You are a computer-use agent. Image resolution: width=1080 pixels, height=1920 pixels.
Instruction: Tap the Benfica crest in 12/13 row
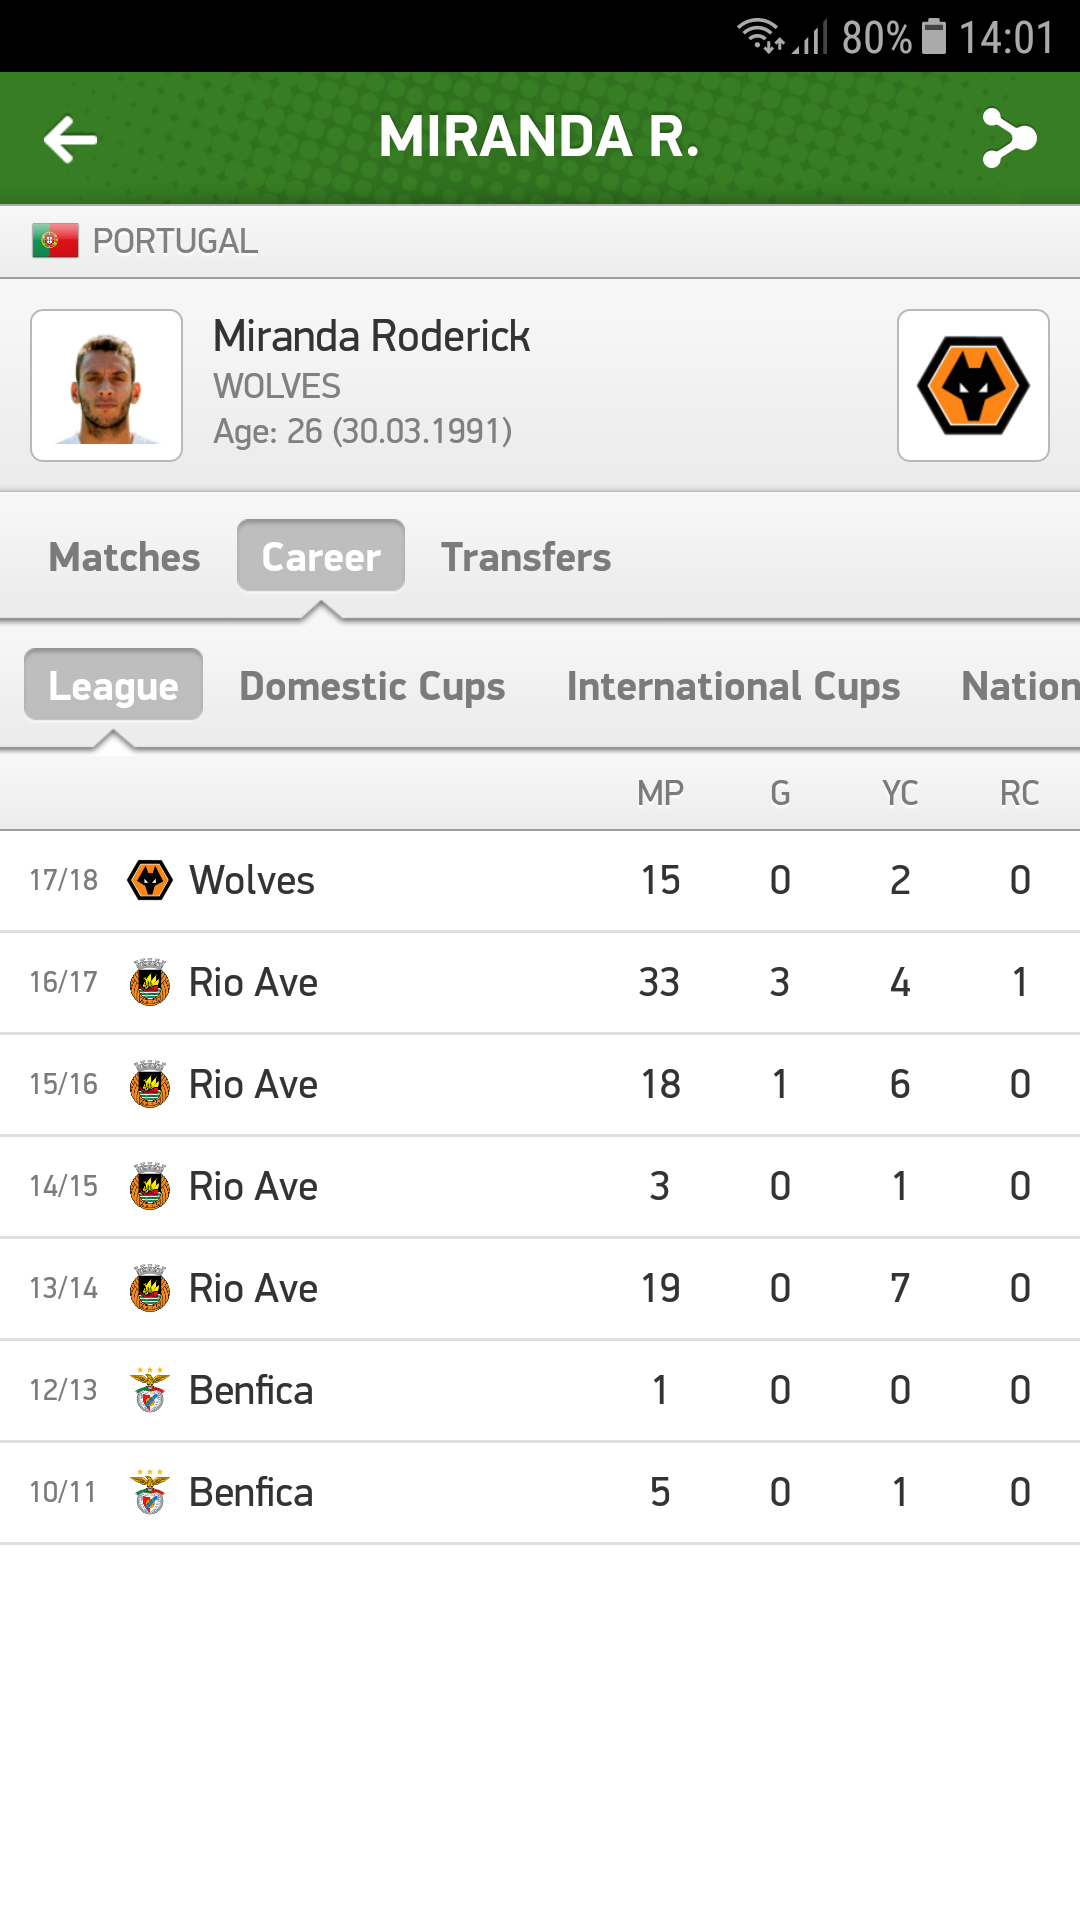150,1391
